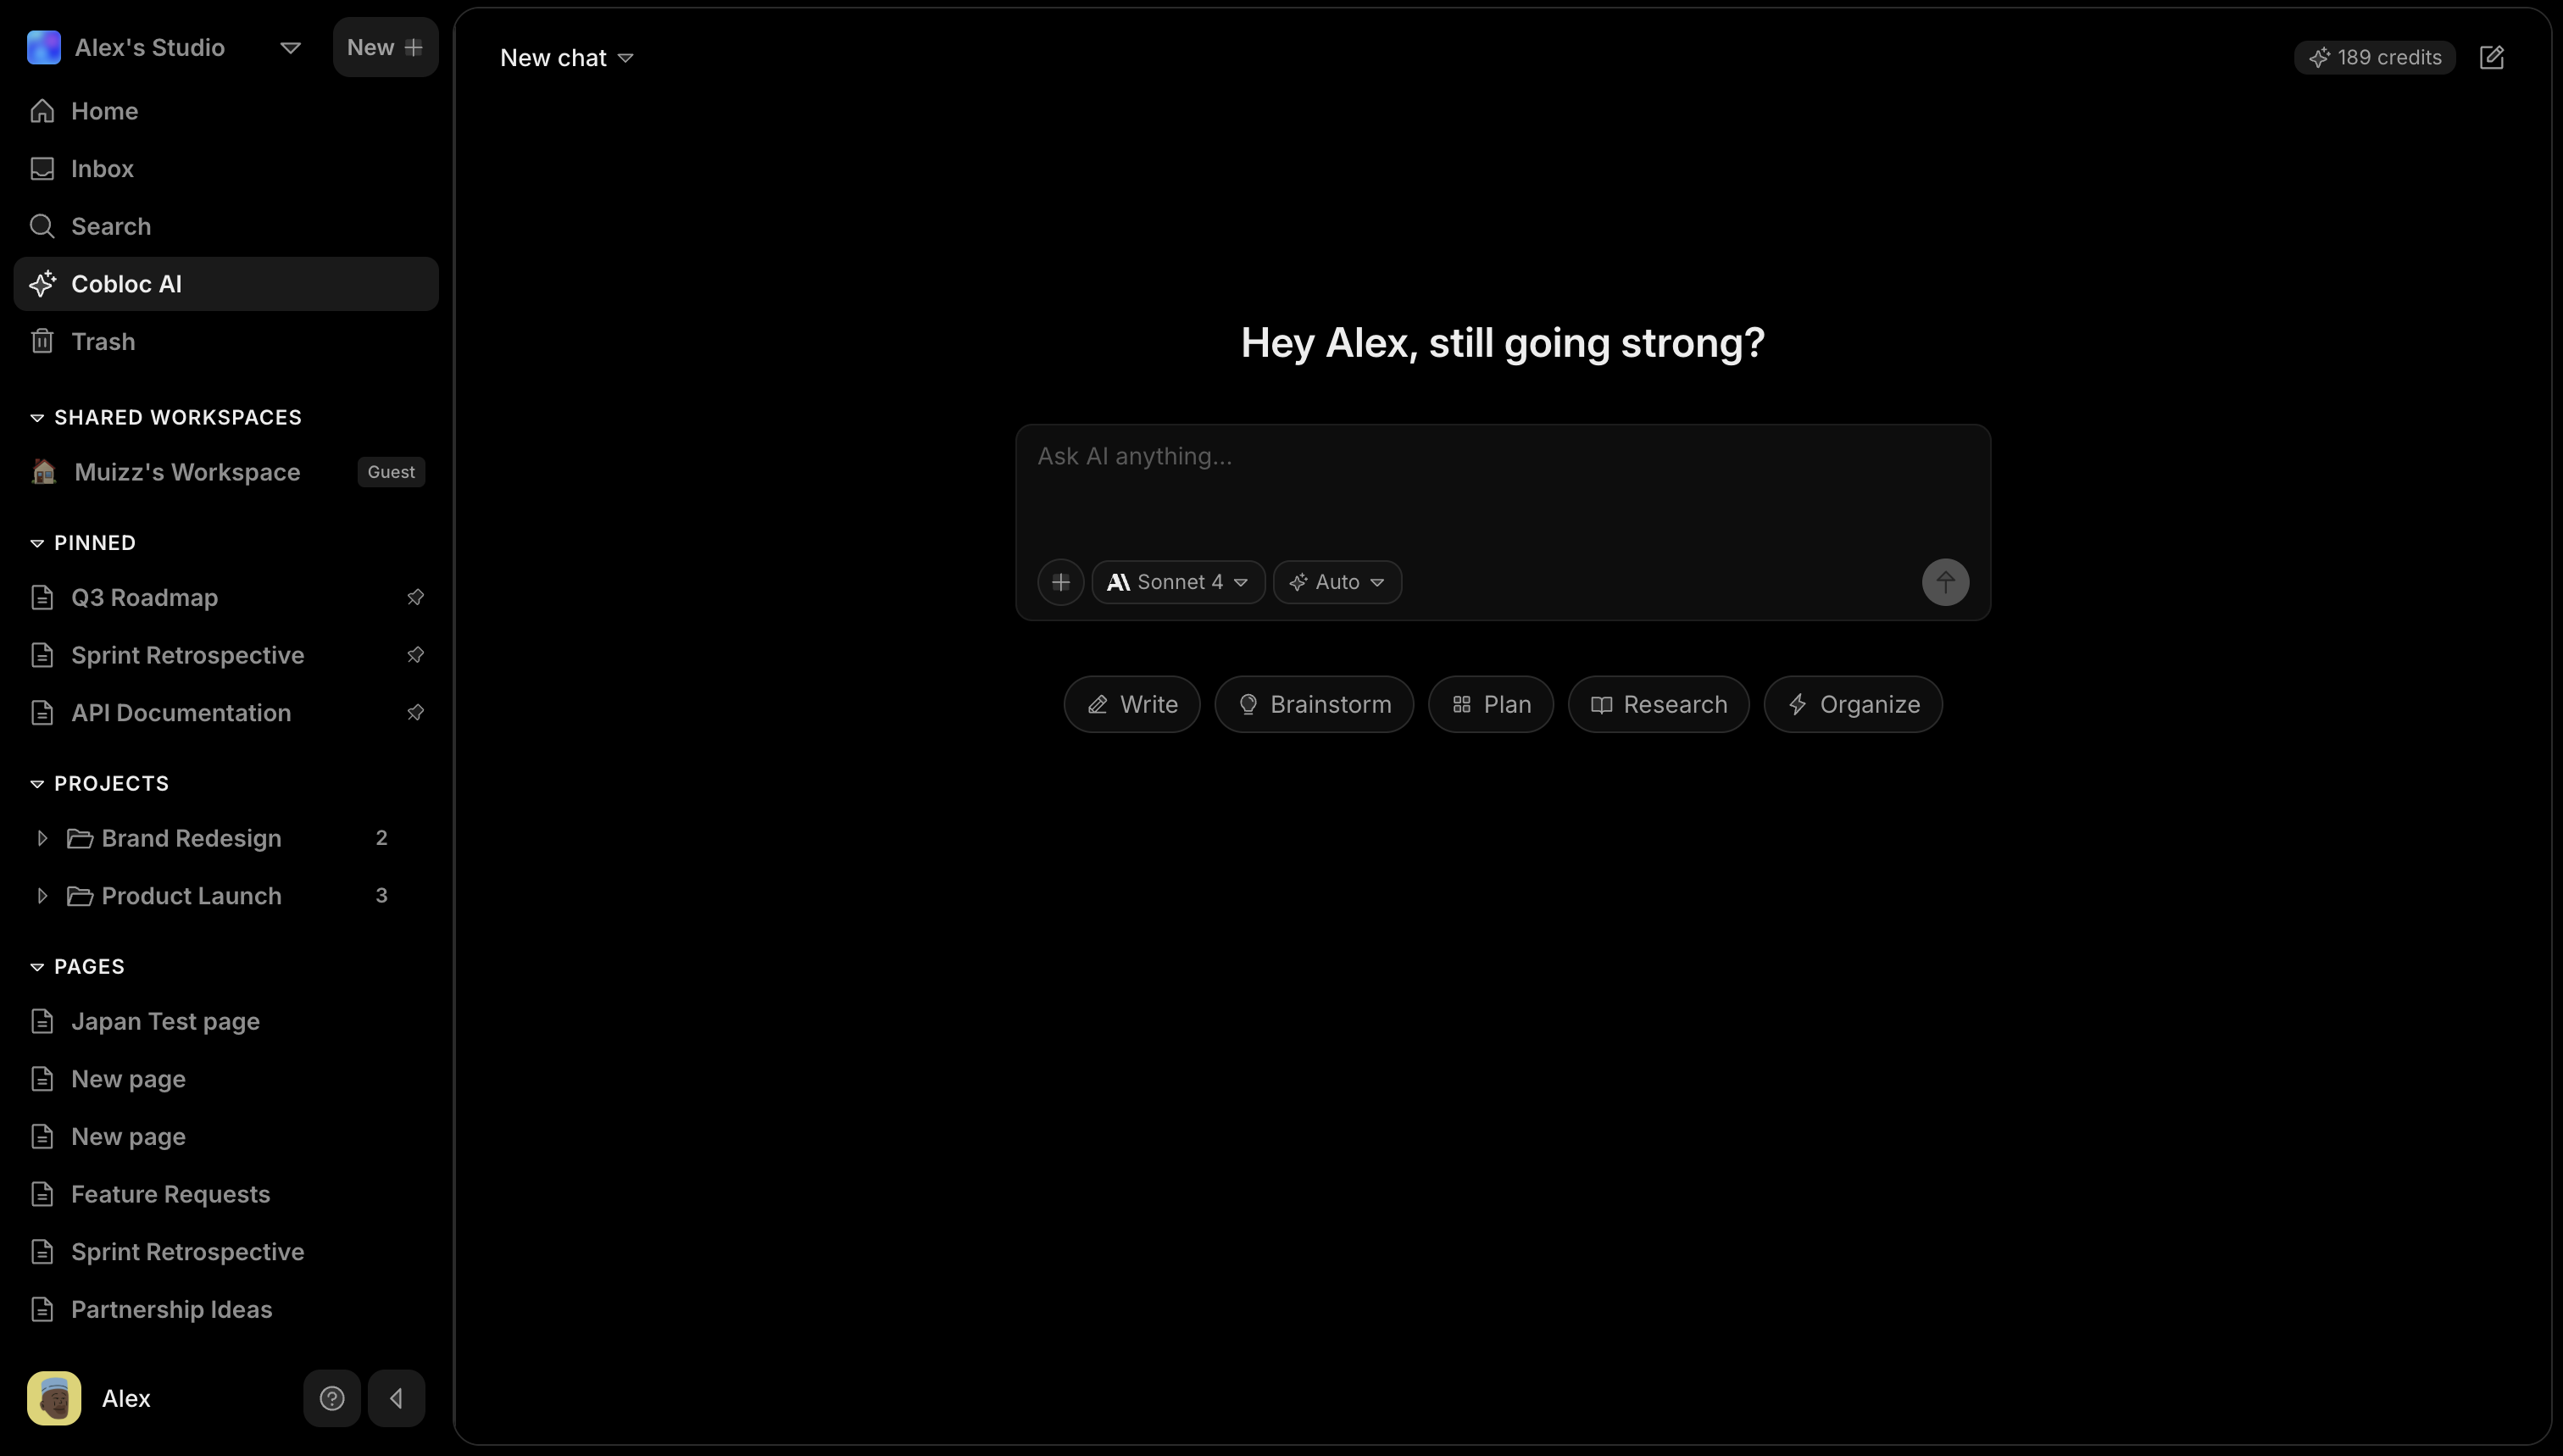Unpin Sprint Retrospective from Pinned
This screenshot has height=1456, width=2563.
[417, 655]
